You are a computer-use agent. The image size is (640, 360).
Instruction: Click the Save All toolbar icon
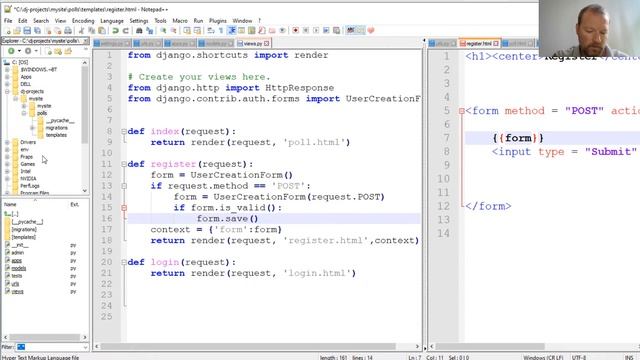click(x=37, y=31)
